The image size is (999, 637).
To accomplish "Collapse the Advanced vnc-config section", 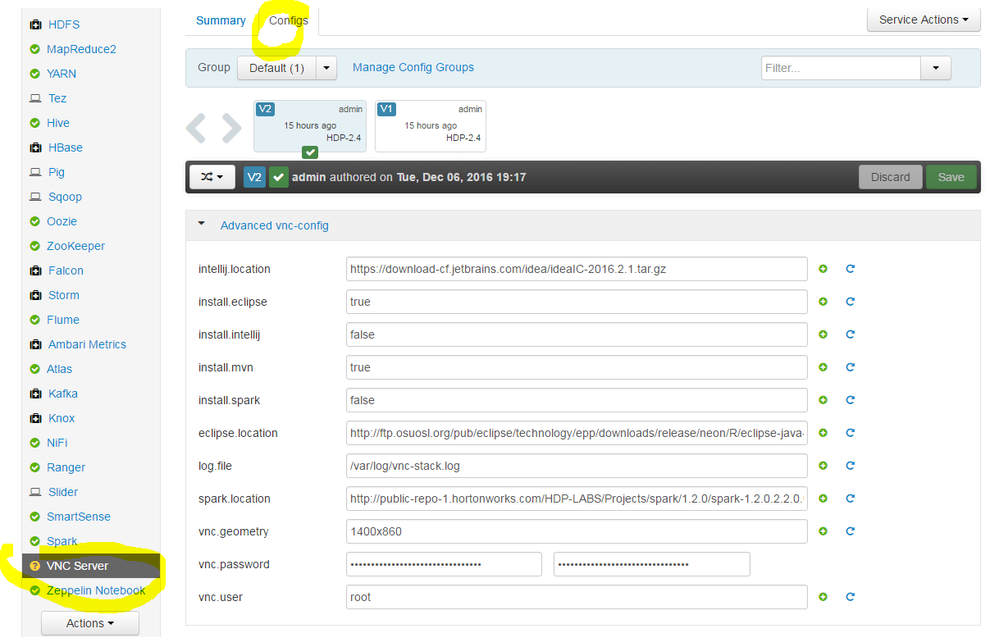I will (x=201, y=224).
